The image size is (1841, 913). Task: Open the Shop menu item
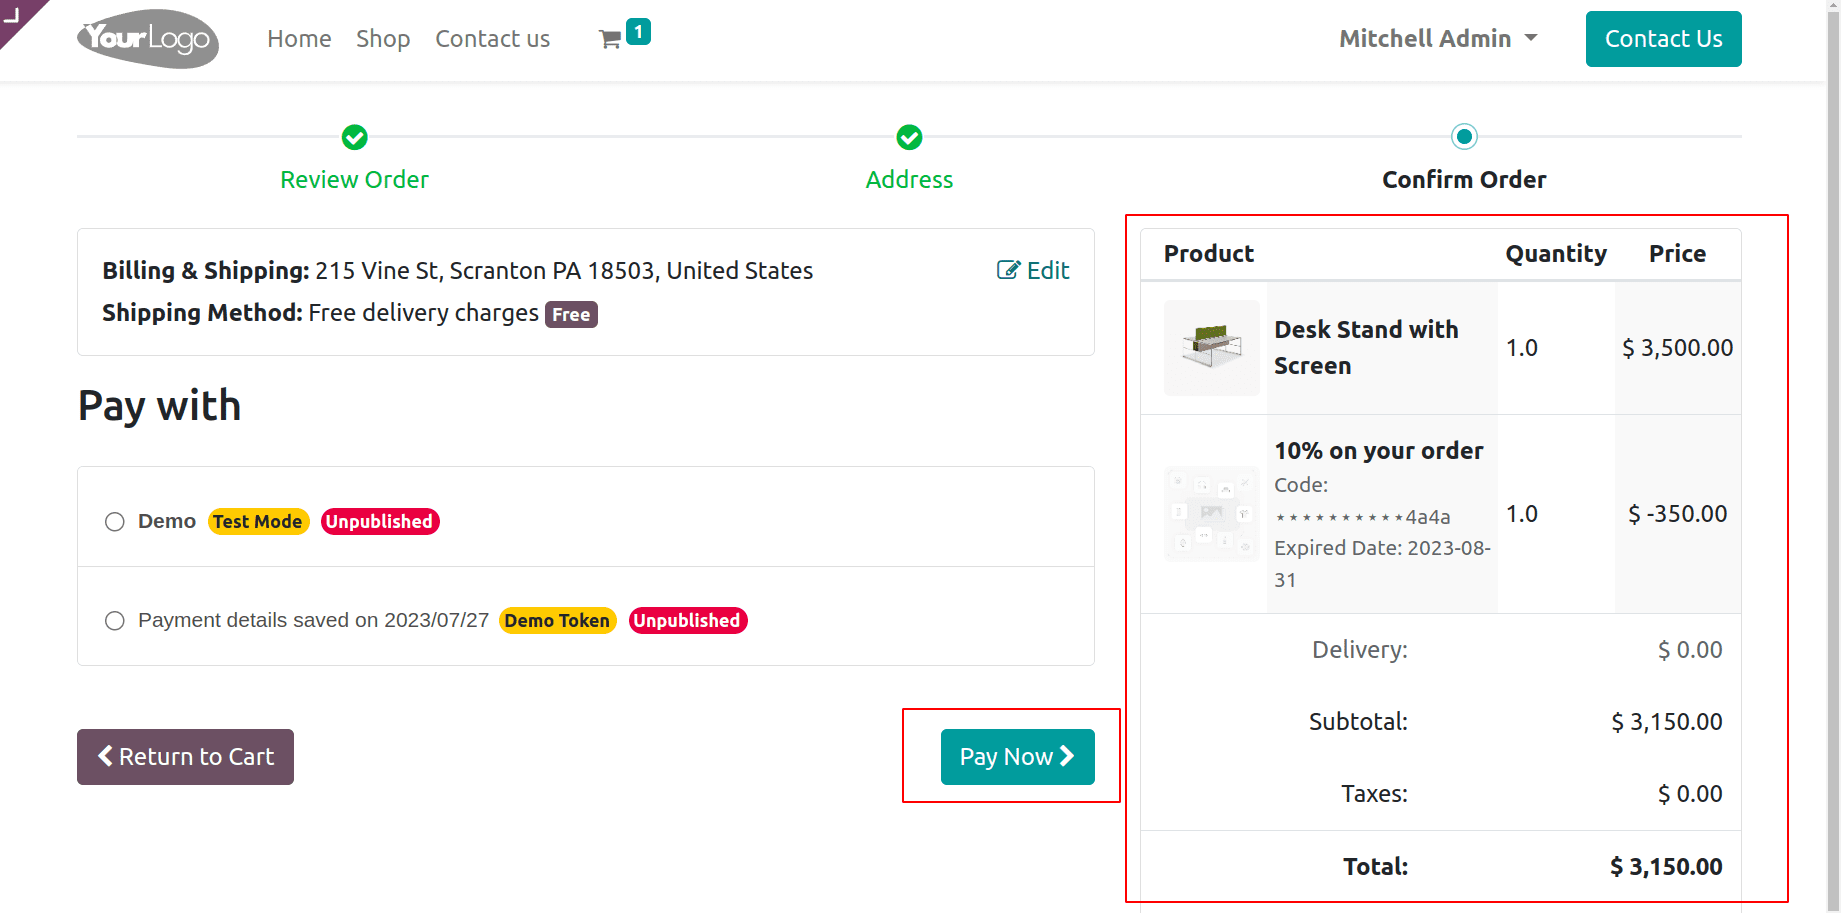383,39
